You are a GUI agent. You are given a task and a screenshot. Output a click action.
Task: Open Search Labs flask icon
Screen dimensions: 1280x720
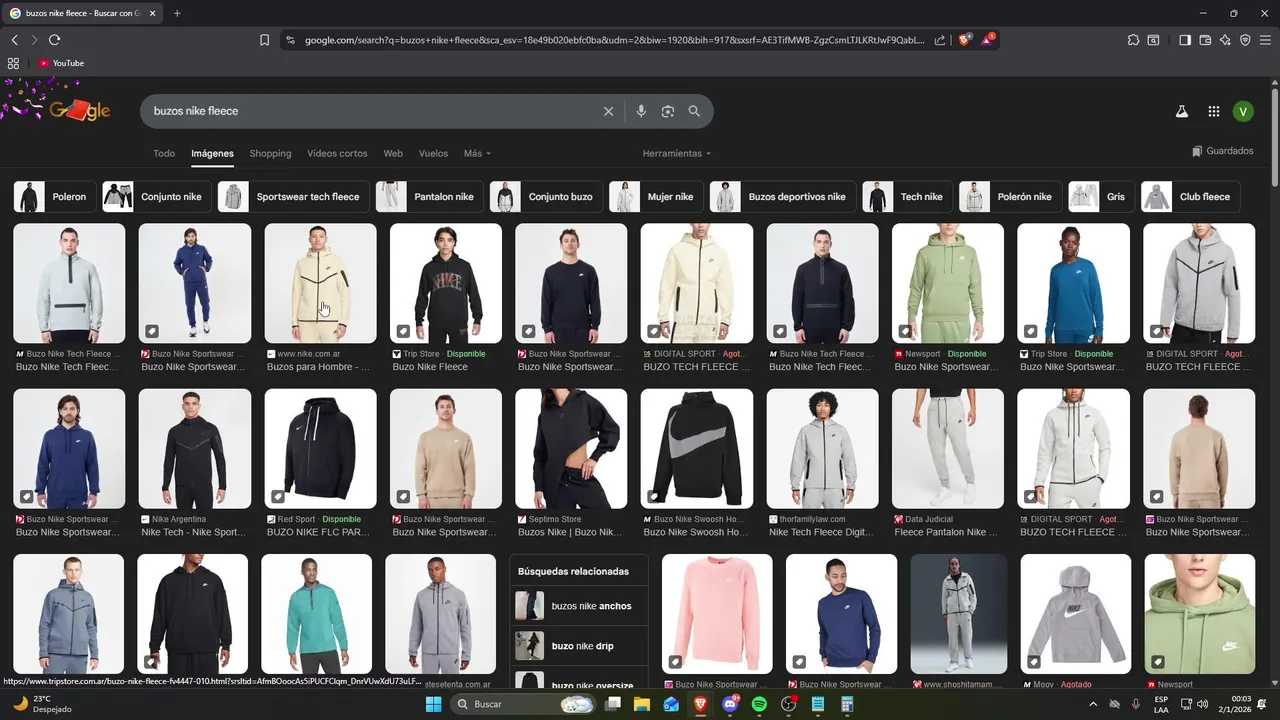pyautogui.click(x=1181, y=112)
